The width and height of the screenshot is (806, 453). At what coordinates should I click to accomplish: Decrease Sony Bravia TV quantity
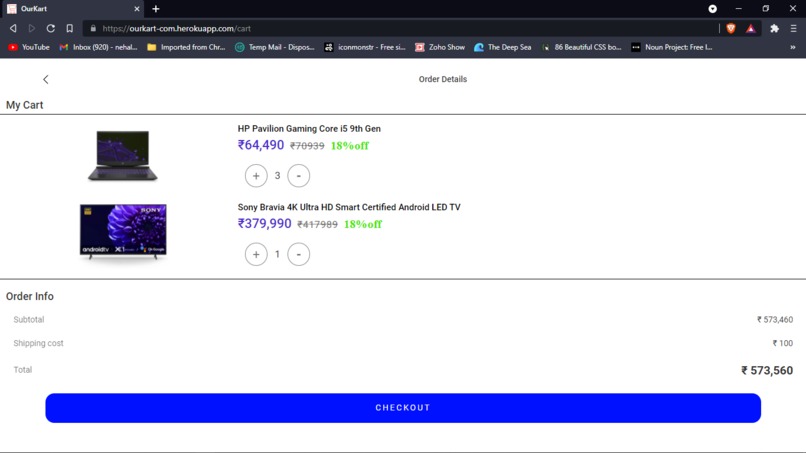pos(299,254)
